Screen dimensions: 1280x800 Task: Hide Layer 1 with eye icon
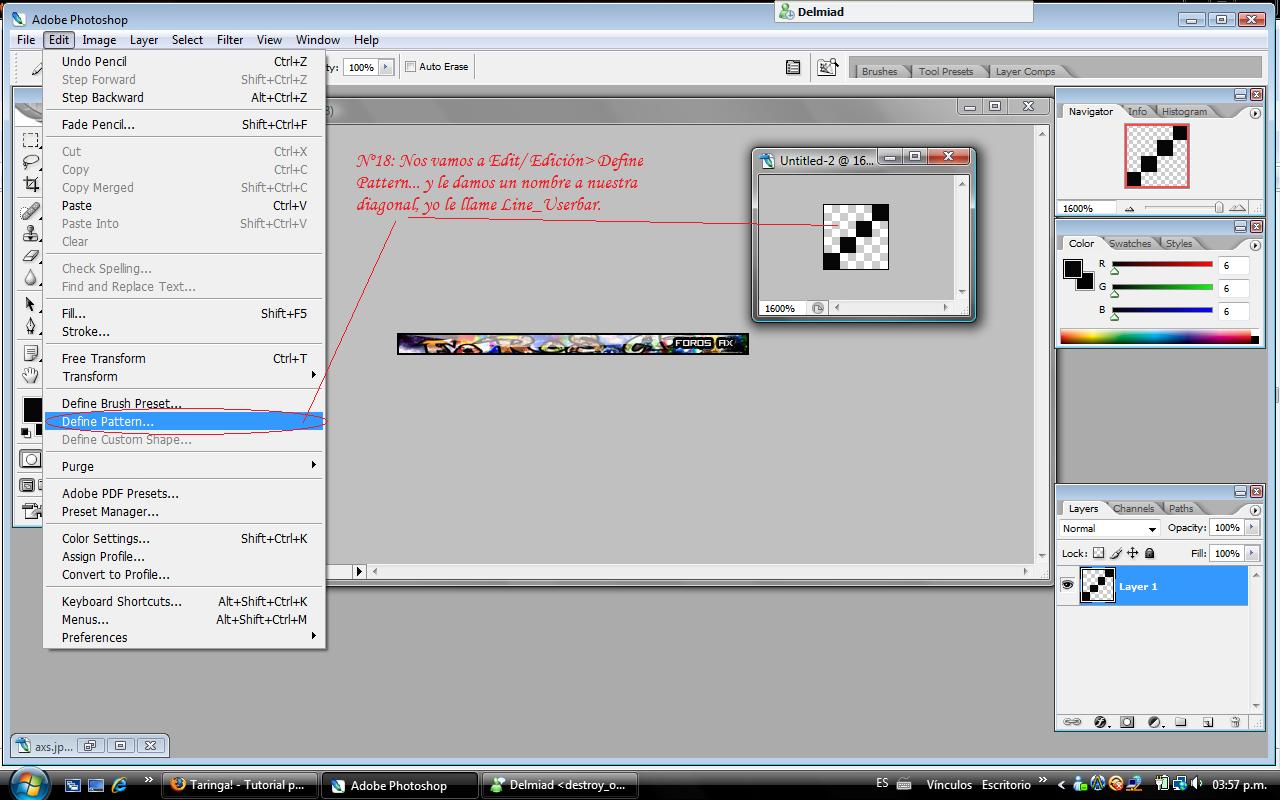click(x=1067, y=586)
